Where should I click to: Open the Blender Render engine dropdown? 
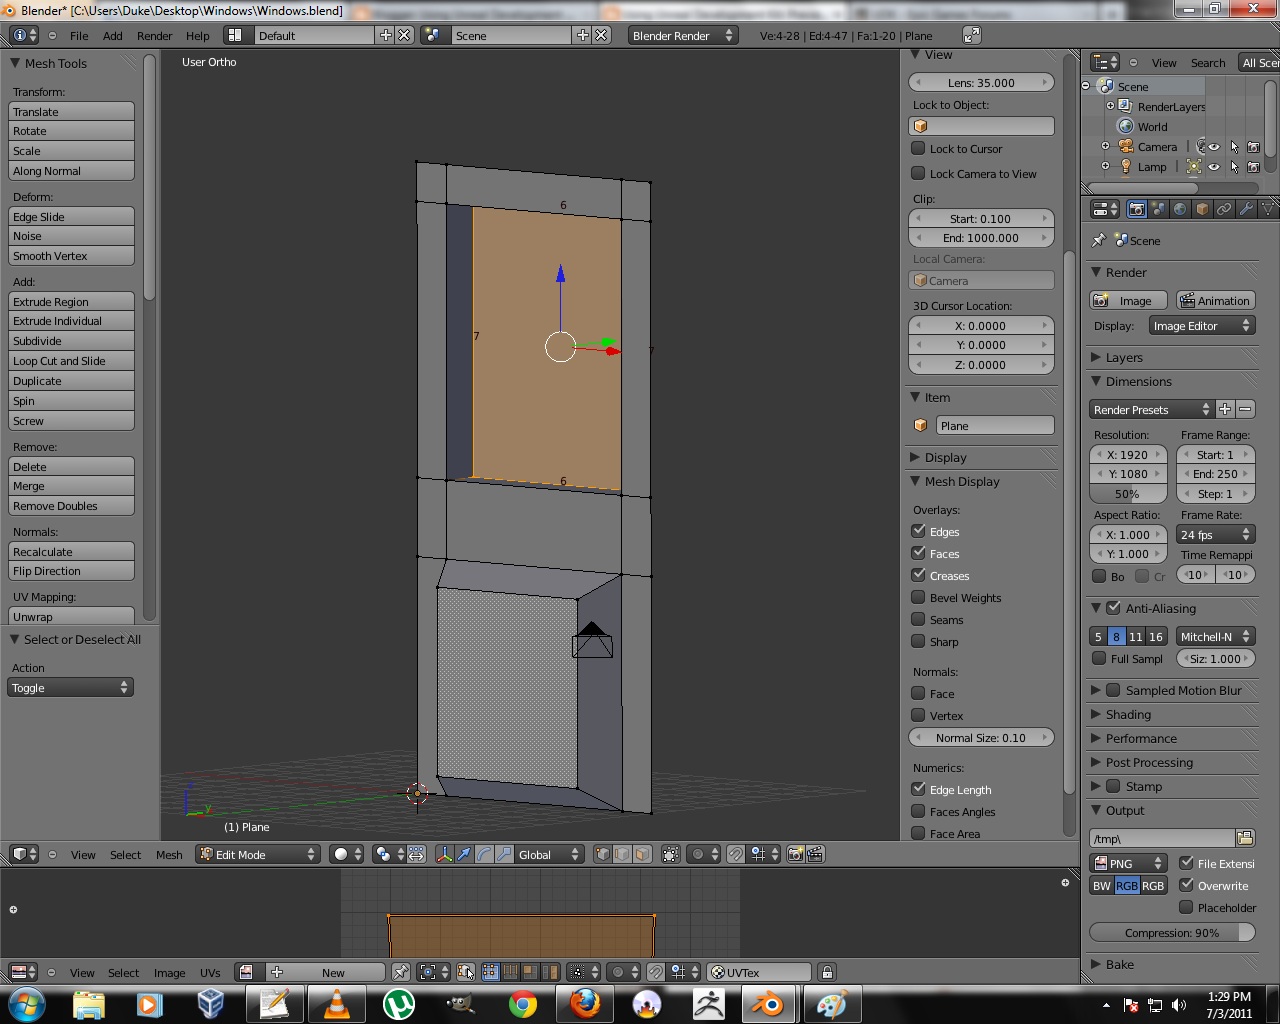(x=682, y=35)
